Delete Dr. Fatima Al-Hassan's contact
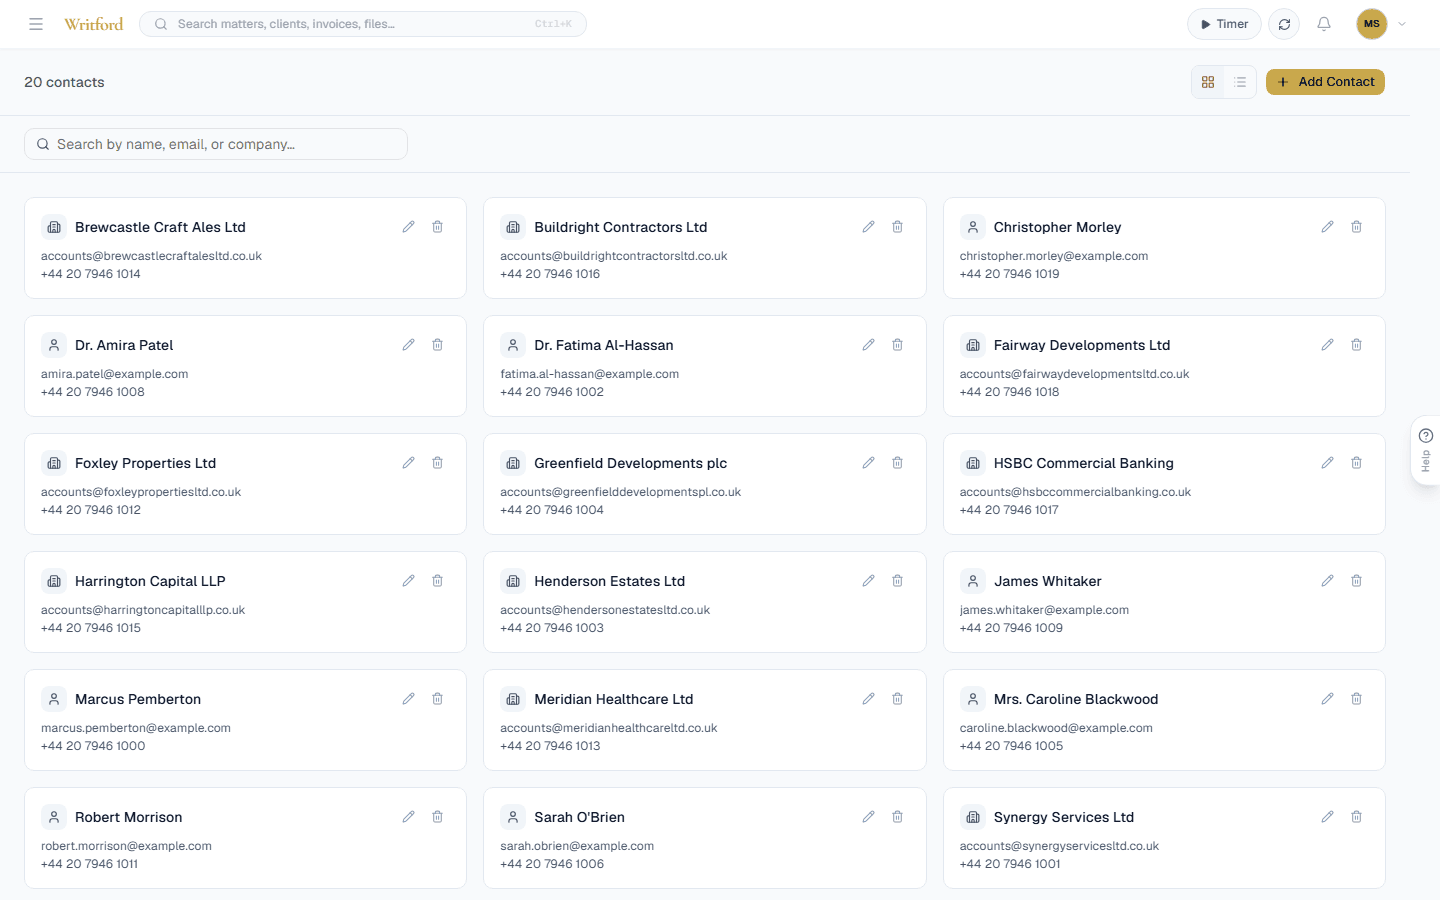Image resolution: width=1440 pixels, height=900 pixels. [x=898, y=345]
